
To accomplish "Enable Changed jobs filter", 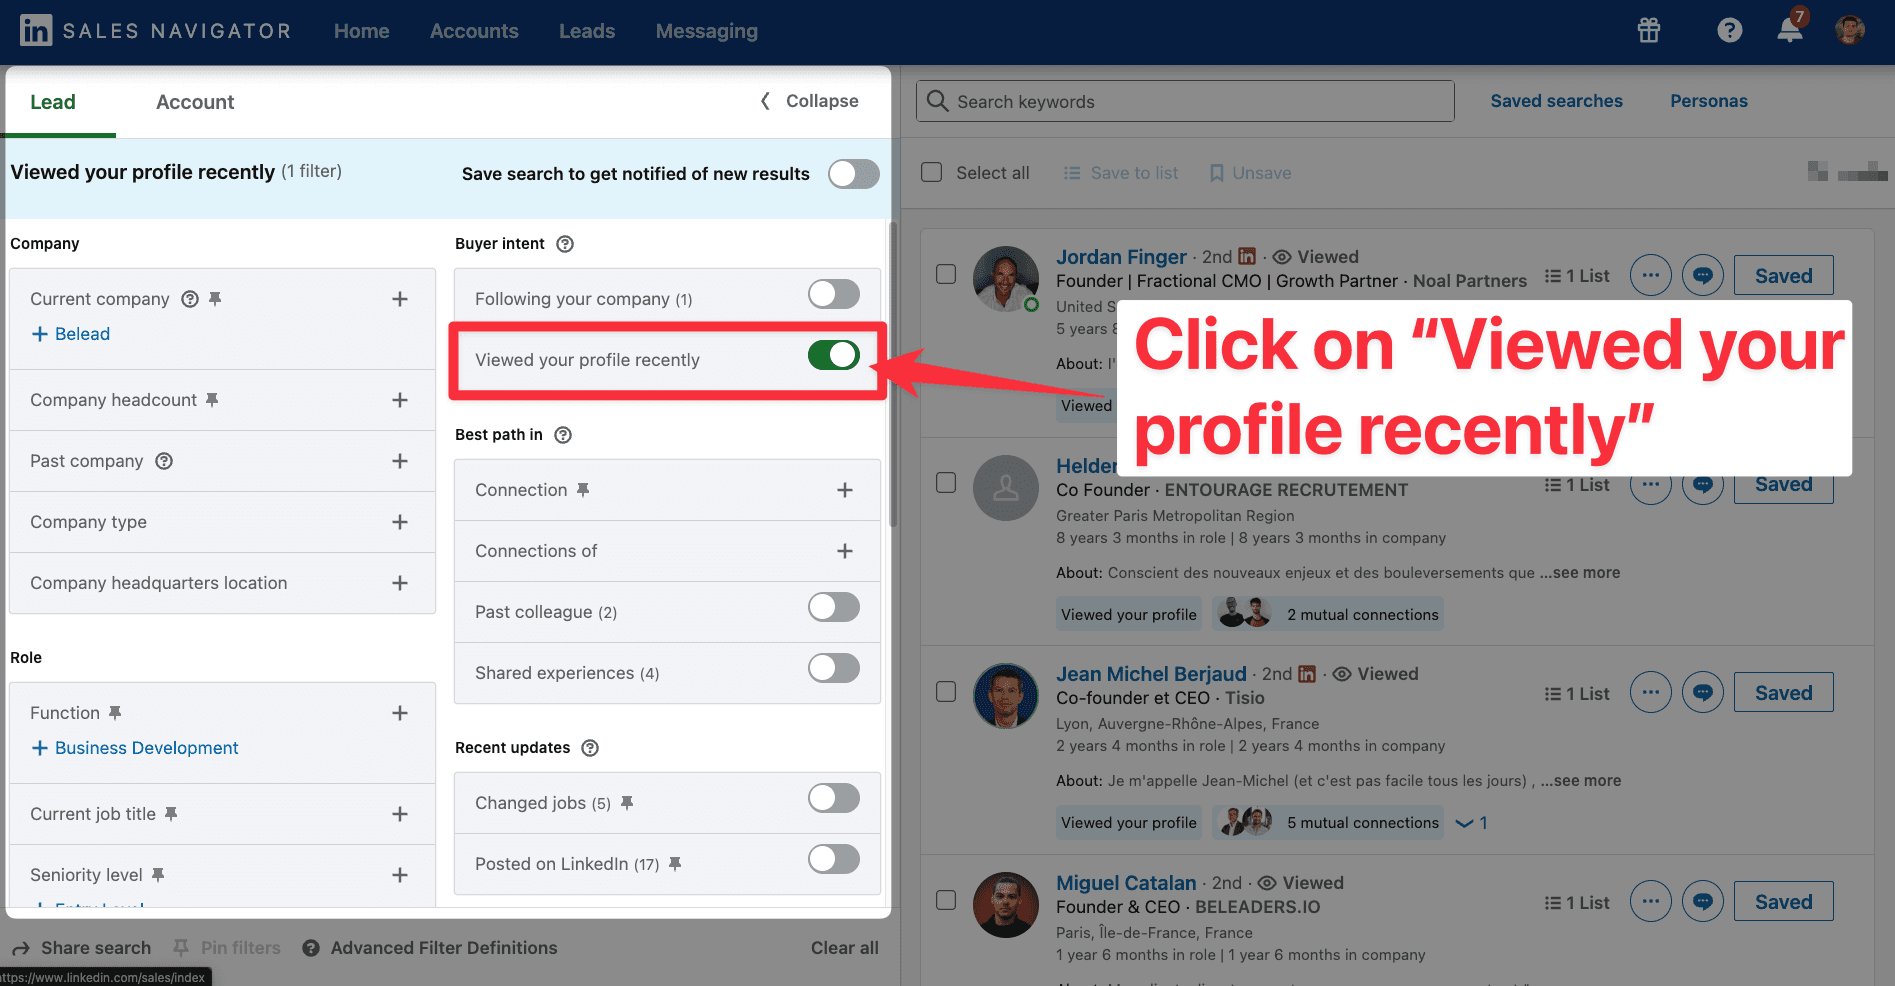I will [x=834, y=798].
